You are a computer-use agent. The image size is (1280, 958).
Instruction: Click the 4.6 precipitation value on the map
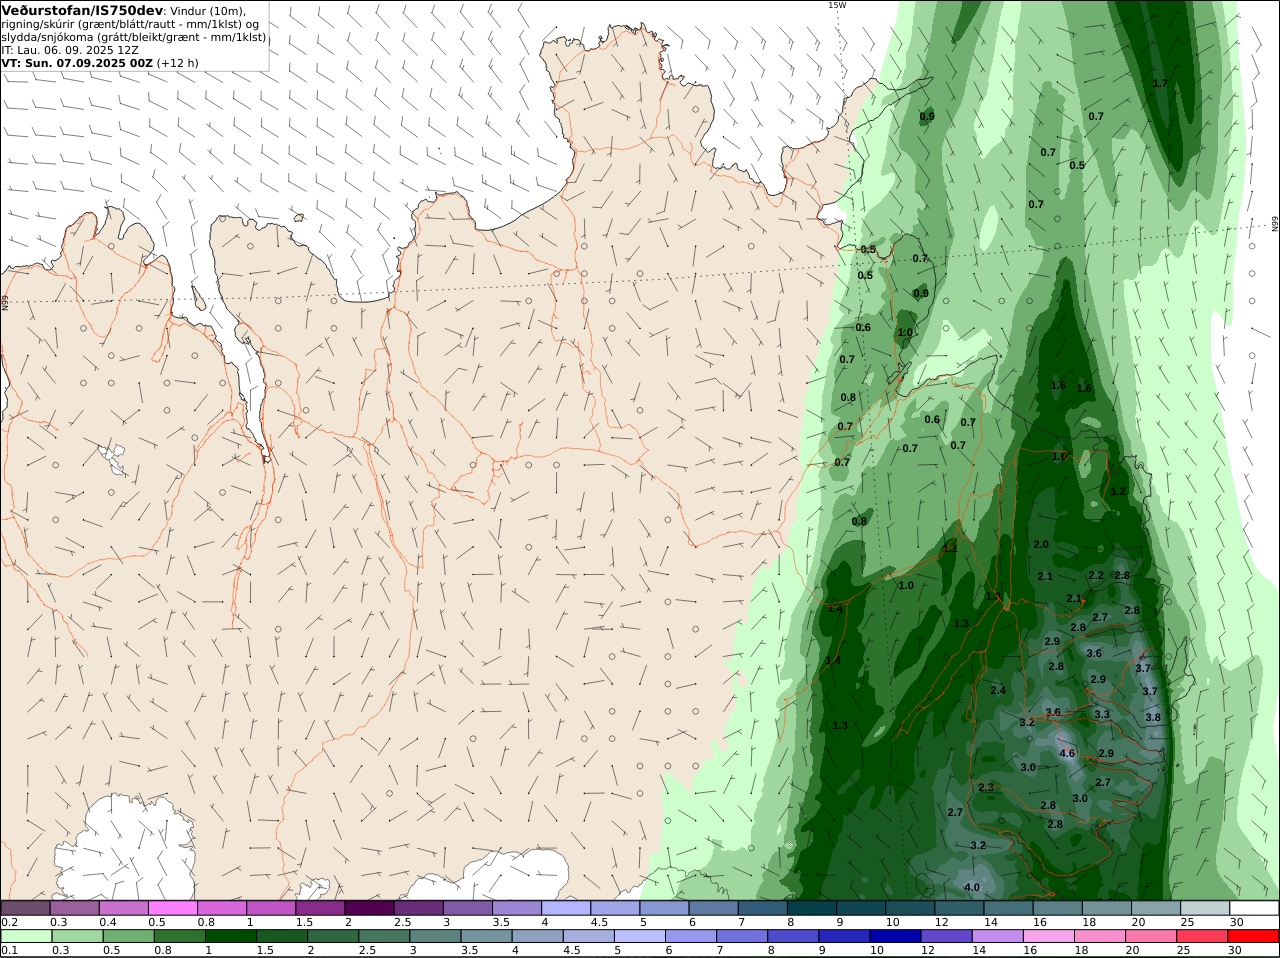1067,754
